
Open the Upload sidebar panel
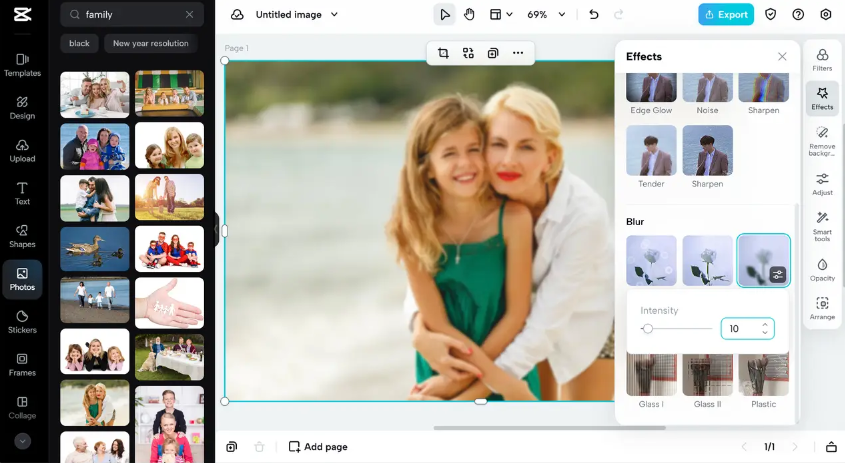coord(22,151)
